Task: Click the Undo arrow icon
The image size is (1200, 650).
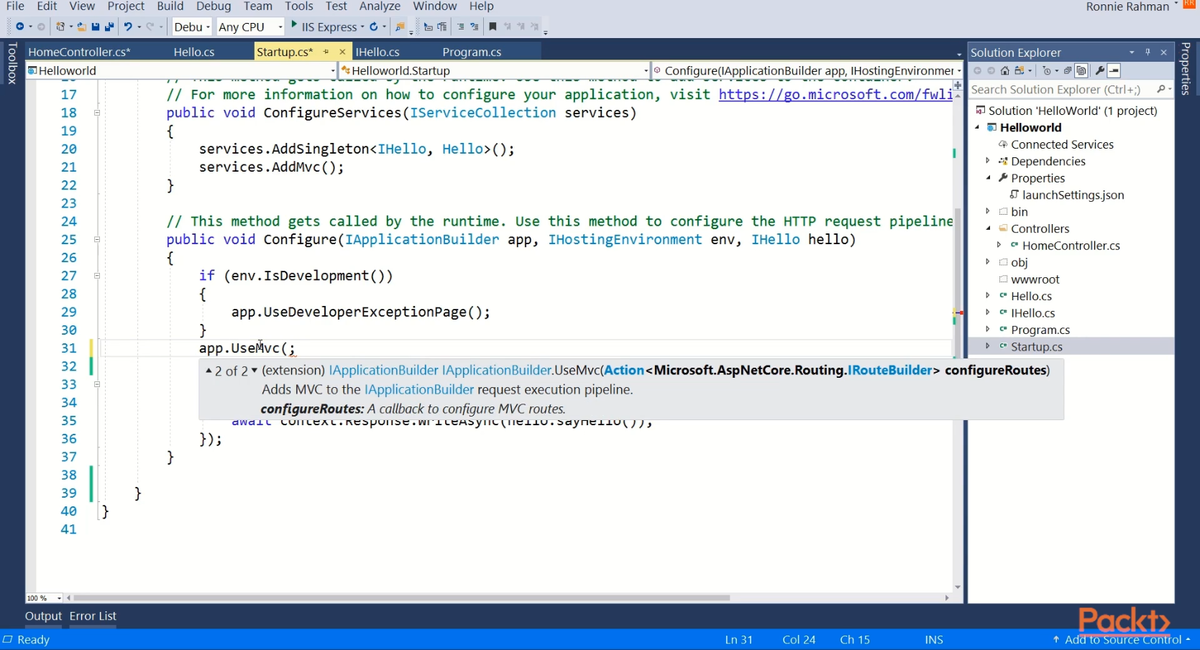Action: click(128, 27)
